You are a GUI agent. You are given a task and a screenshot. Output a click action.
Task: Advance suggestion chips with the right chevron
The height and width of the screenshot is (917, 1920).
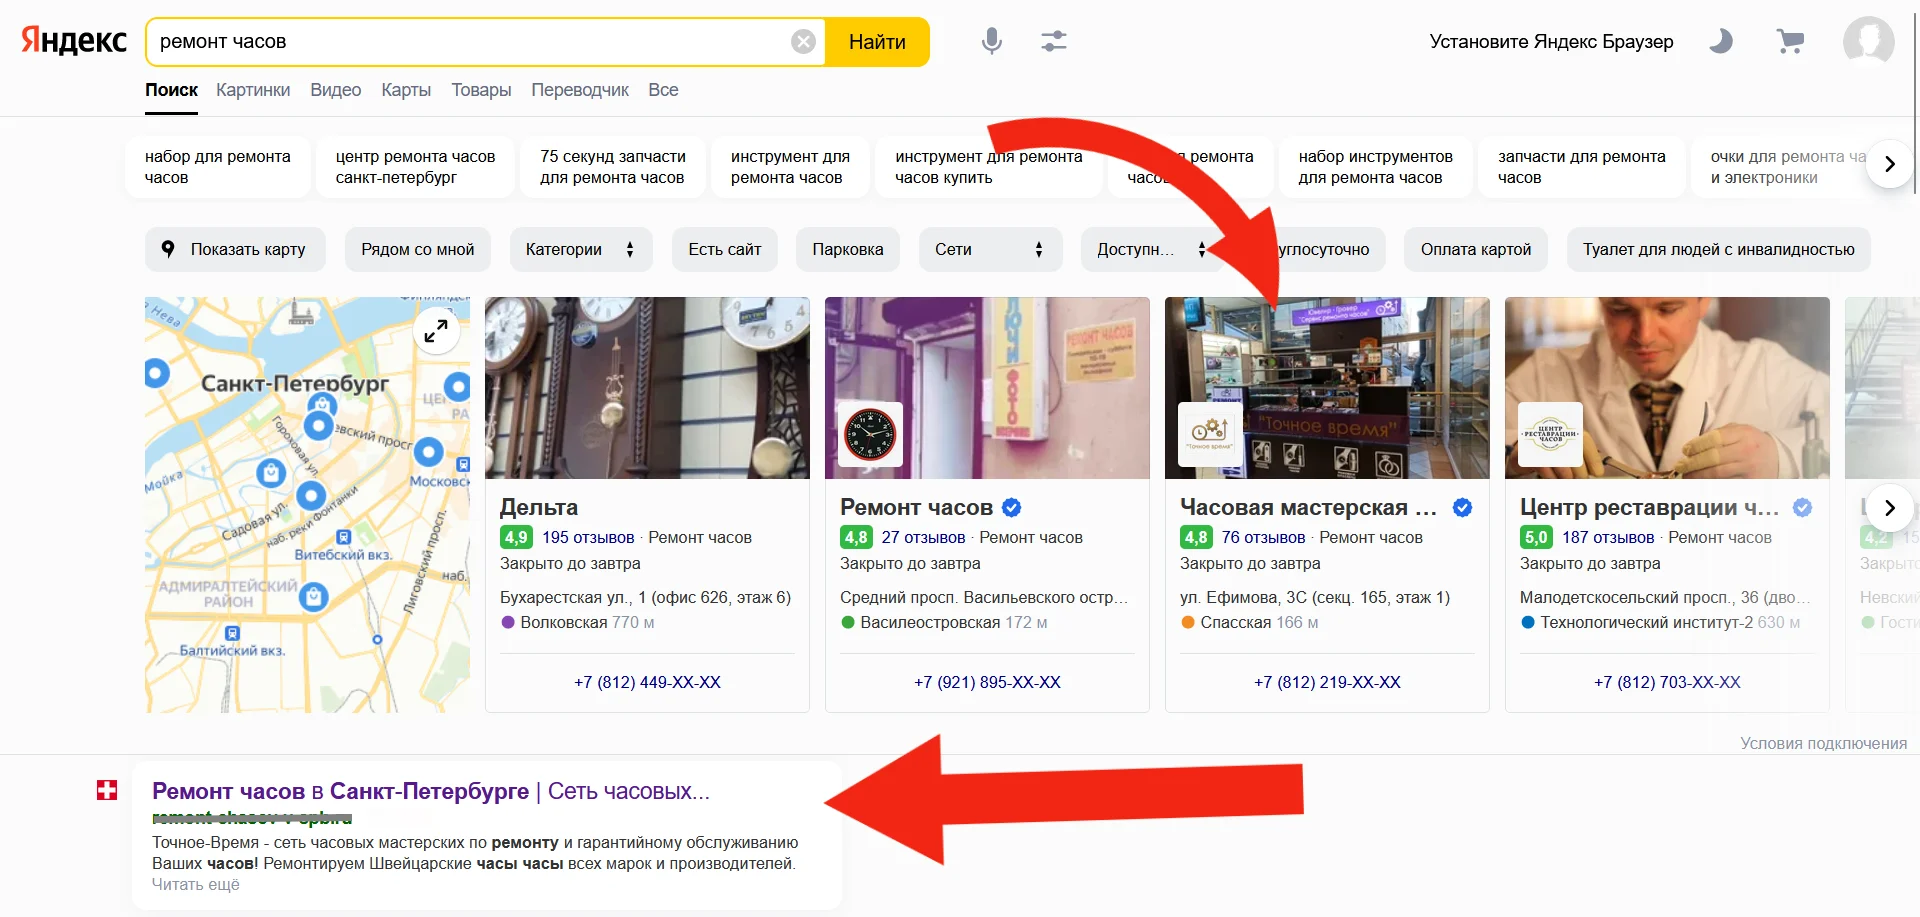tap(1889, 164)
